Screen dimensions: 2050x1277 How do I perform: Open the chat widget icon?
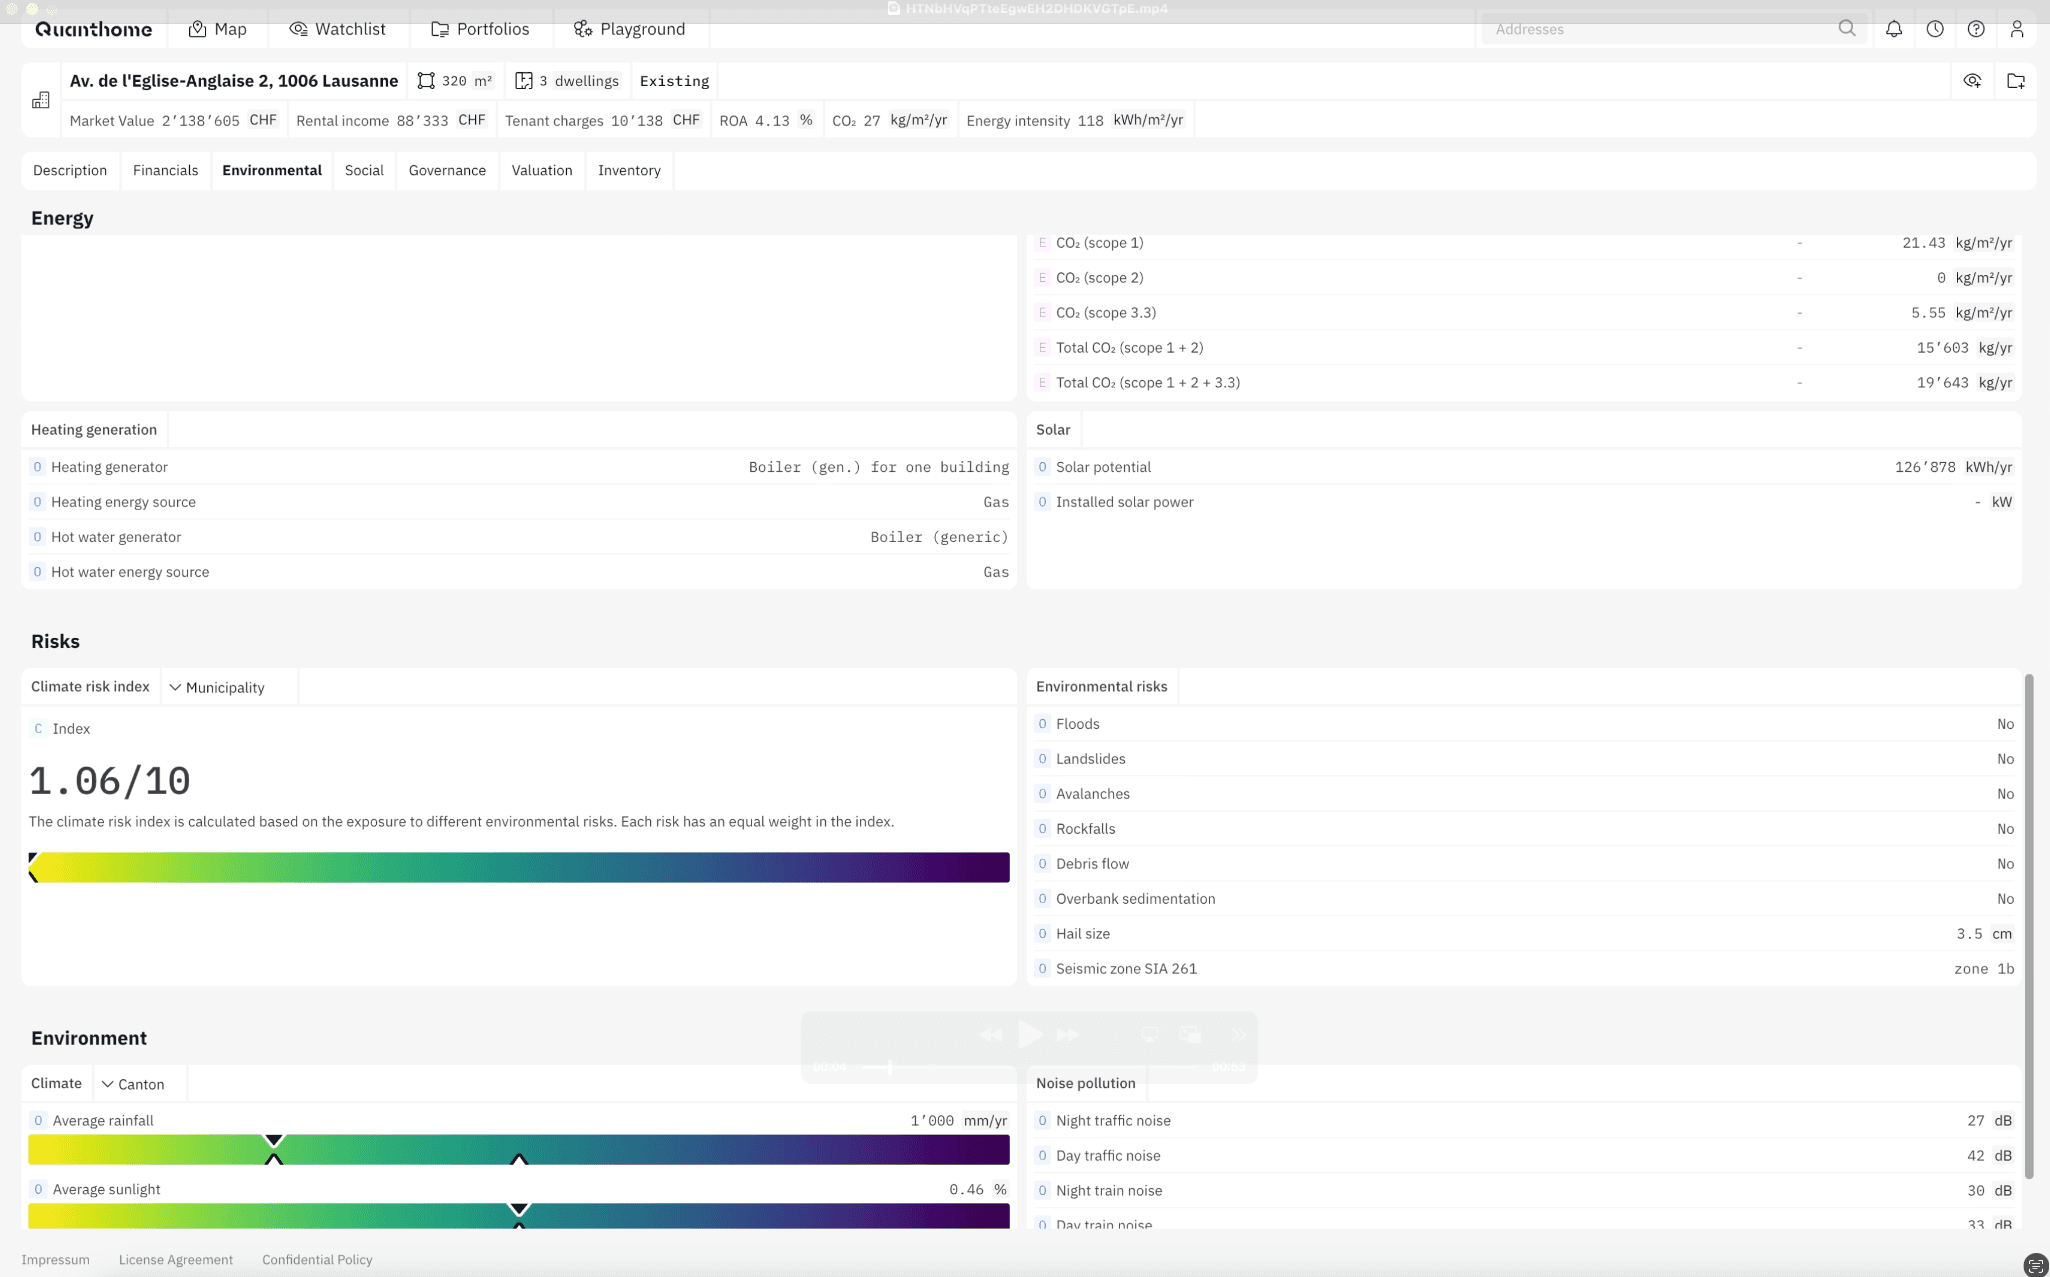2035,1265
